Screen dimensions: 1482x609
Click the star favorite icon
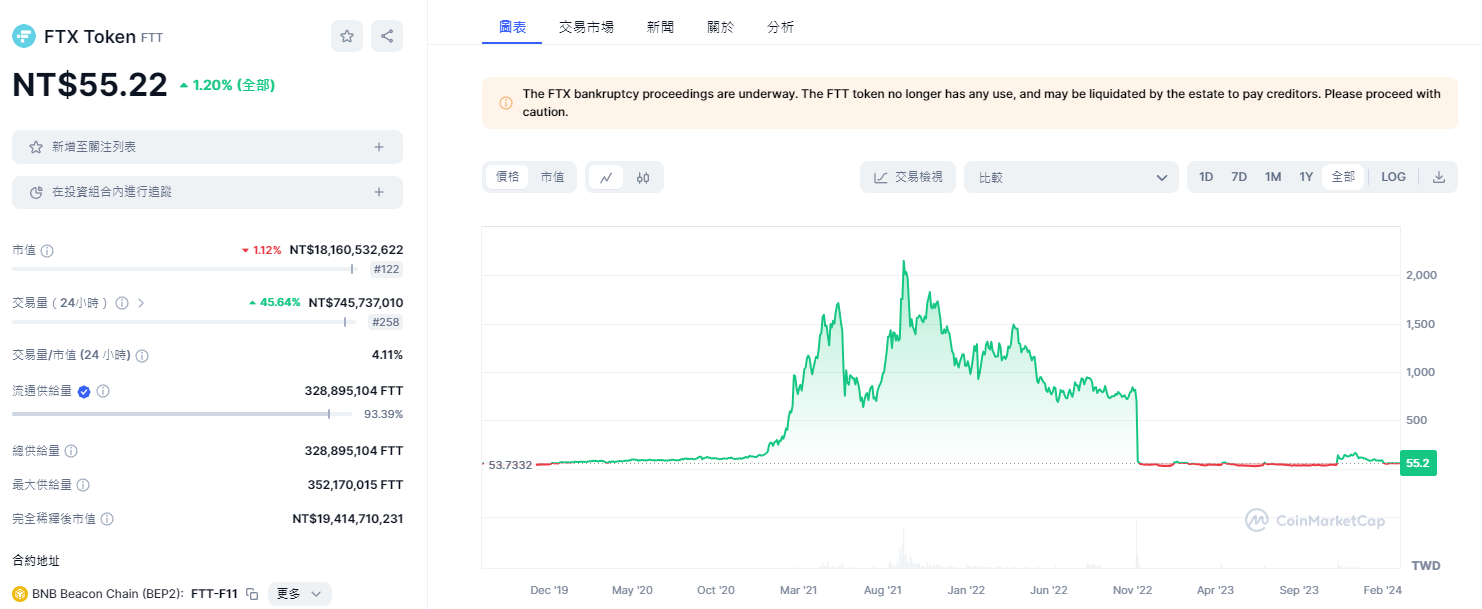coord(347,36)
